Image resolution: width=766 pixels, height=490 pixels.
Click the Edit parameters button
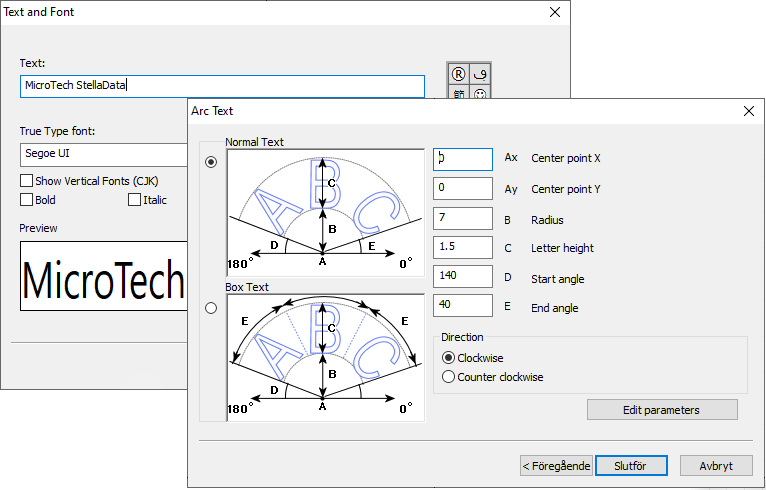(662, 409)
